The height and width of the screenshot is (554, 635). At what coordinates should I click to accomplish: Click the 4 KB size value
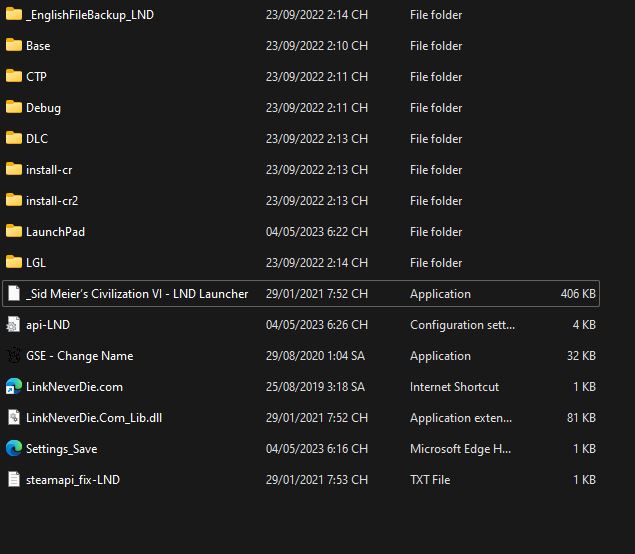[x=584, y=325]
